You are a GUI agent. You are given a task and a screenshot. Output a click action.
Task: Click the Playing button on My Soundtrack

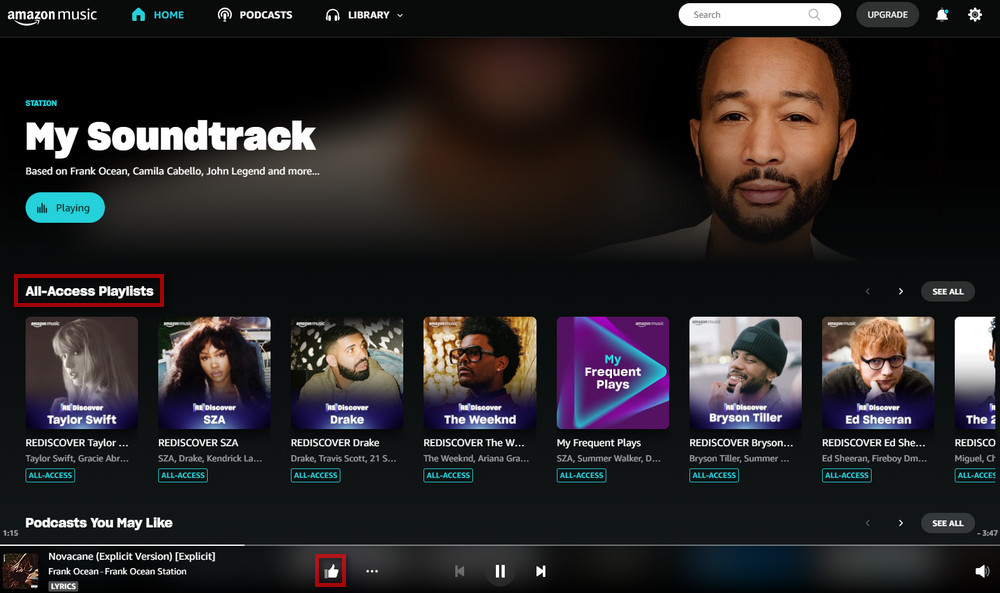click(65, 208)
